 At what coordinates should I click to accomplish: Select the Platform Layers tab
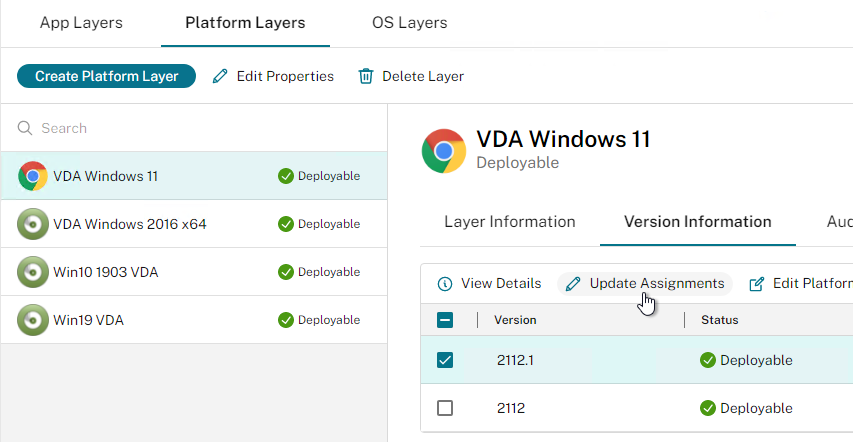pos(245,23)
